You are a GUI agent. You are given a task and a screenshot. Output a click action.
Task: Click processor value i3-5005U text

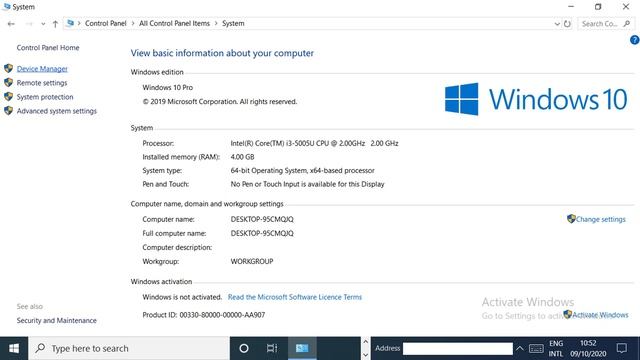314,143
